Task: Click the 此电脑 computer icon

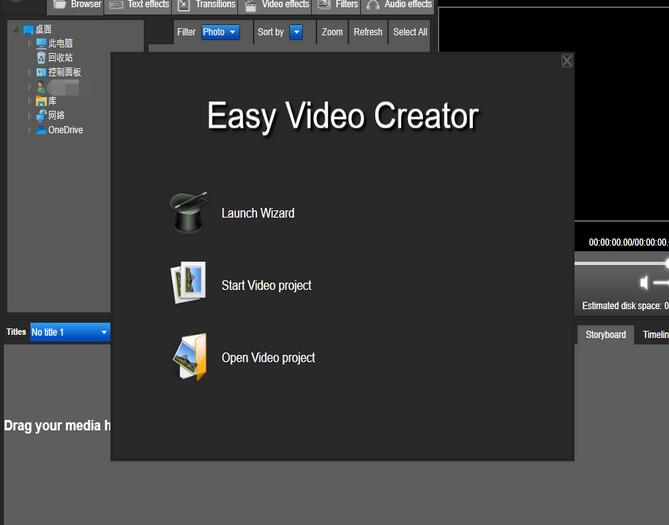Action: point(41,43)
